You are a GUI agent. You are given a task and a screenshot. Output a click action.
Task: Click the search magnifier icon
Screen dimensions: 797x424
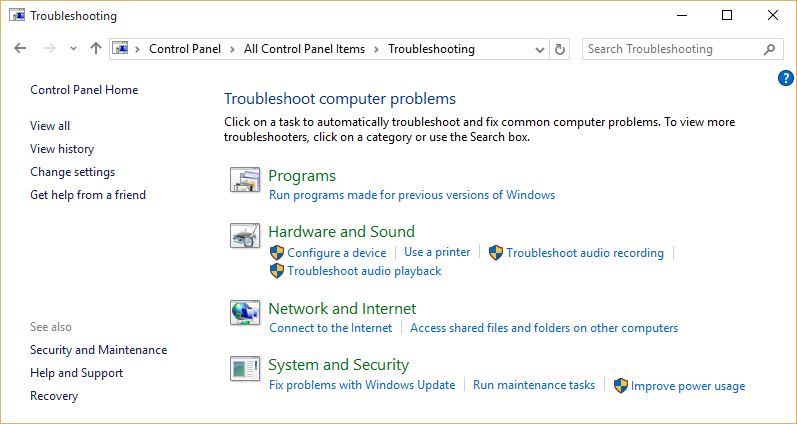769,49
